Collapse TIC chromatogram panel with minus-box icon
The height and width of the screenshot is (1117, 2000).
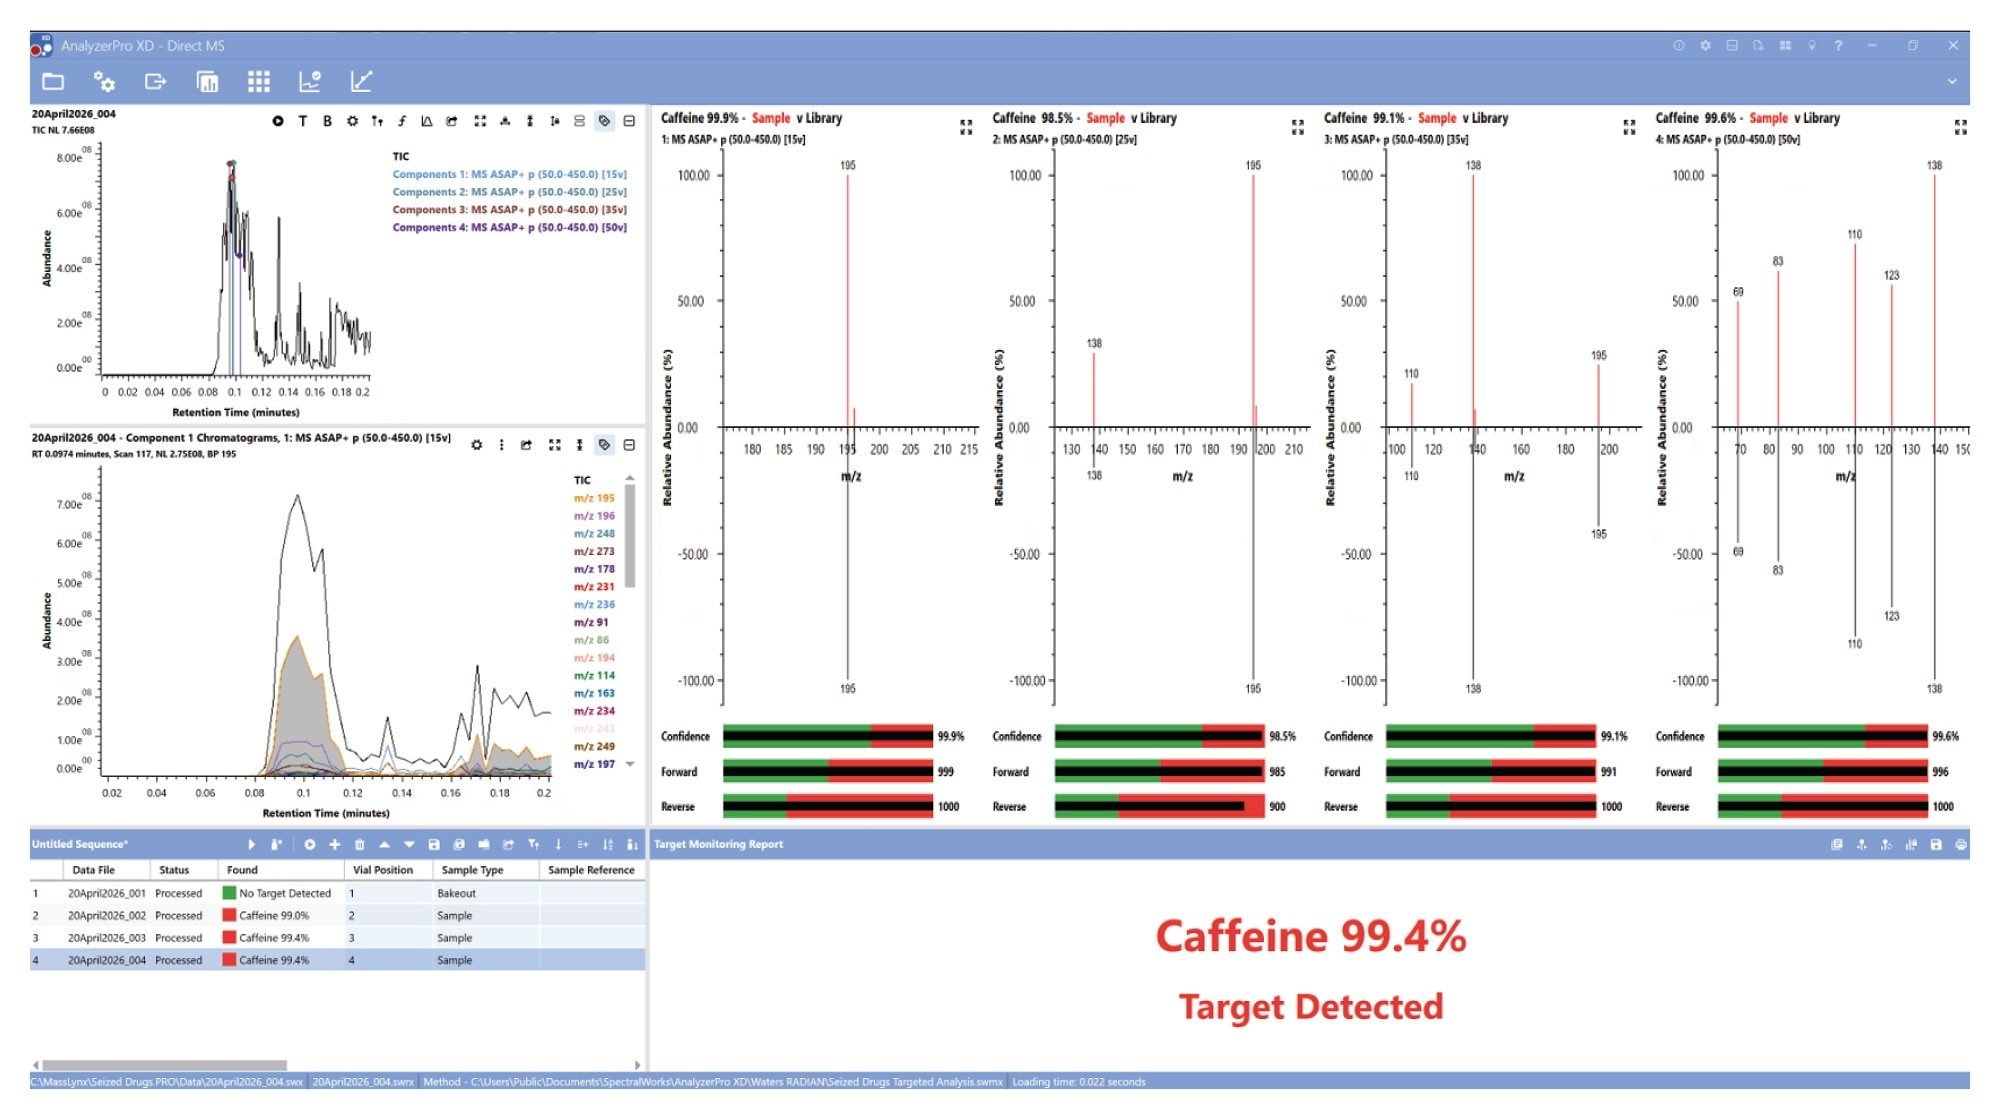(629, 121)
